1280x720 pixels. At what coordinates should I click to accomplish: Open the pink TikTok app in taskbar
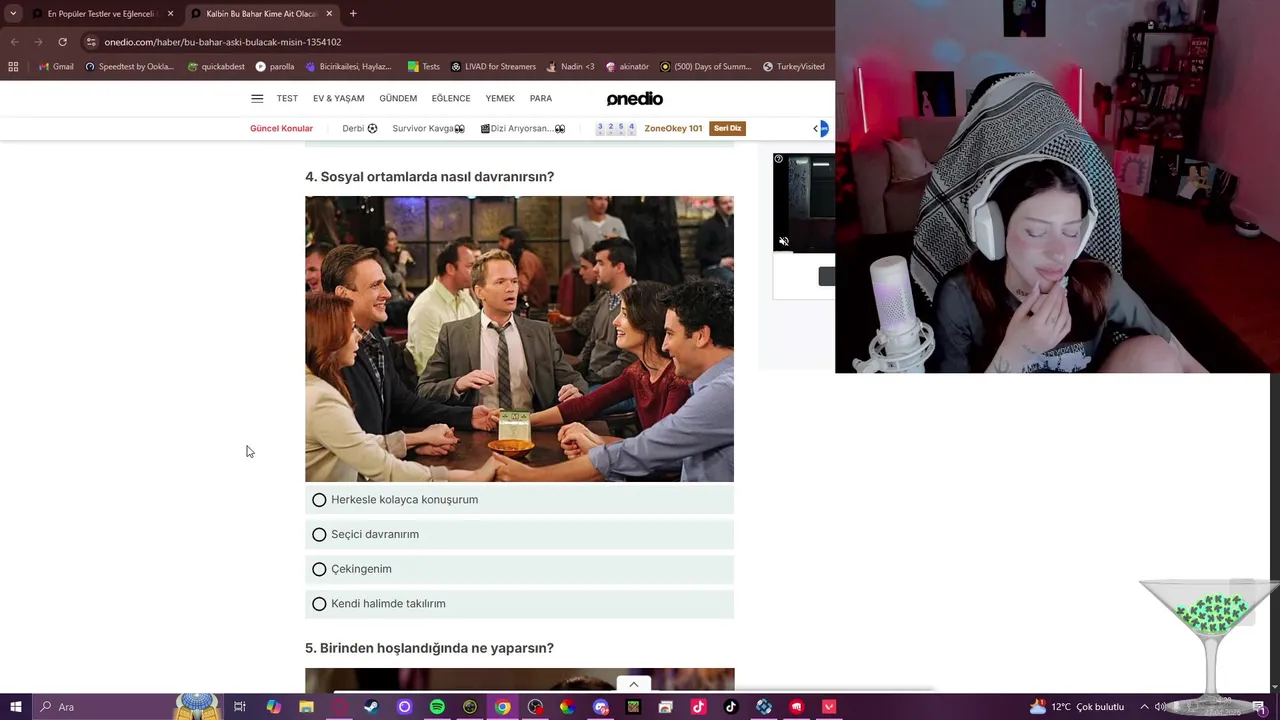pyautogui.click(x=698, y=707)
